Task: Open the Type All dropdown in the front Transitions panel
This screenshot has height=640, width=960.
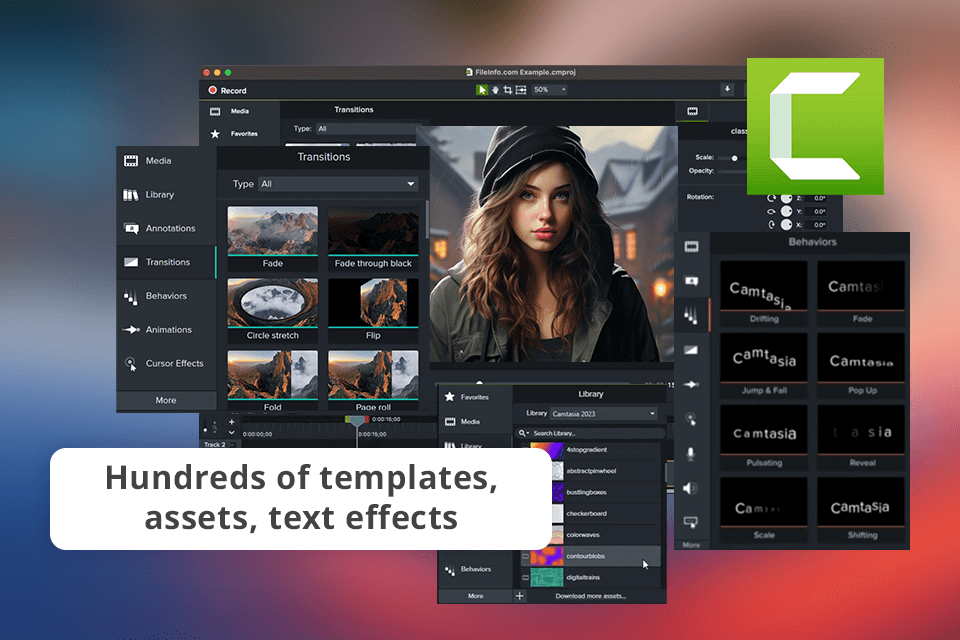Action: tap(338, 184)
